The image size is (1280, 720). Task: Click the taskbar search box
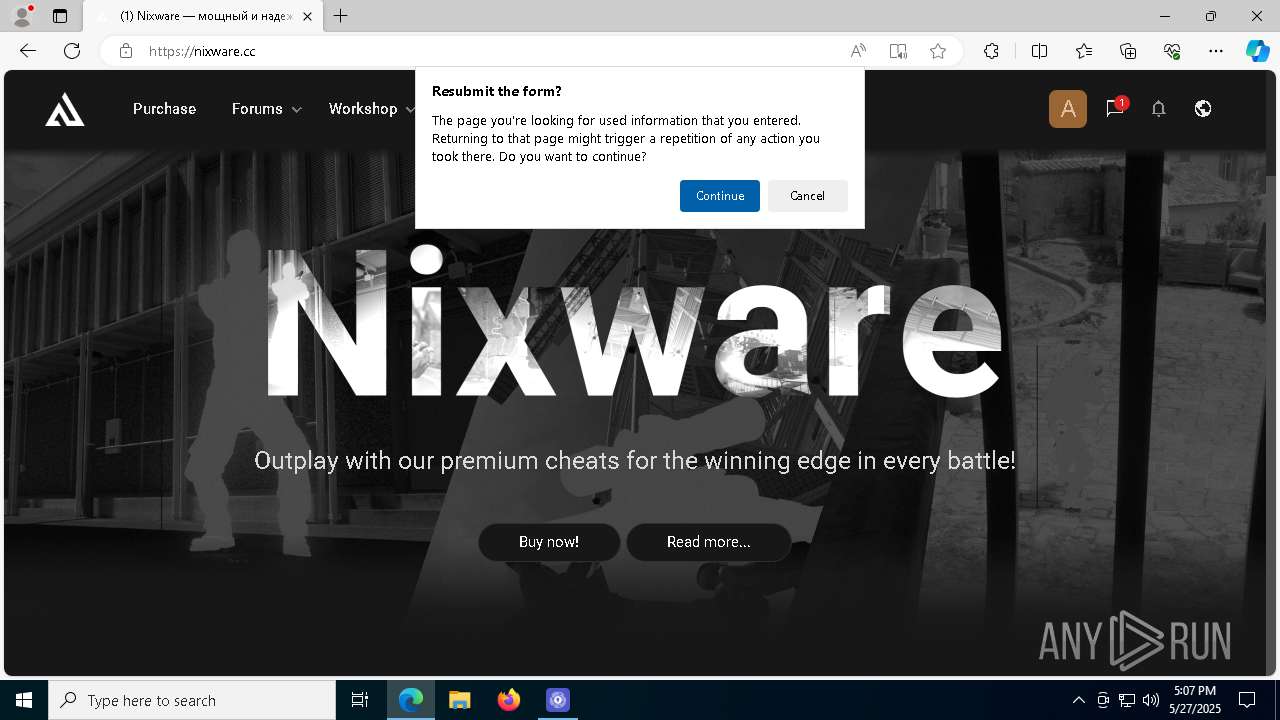(192, 700)
